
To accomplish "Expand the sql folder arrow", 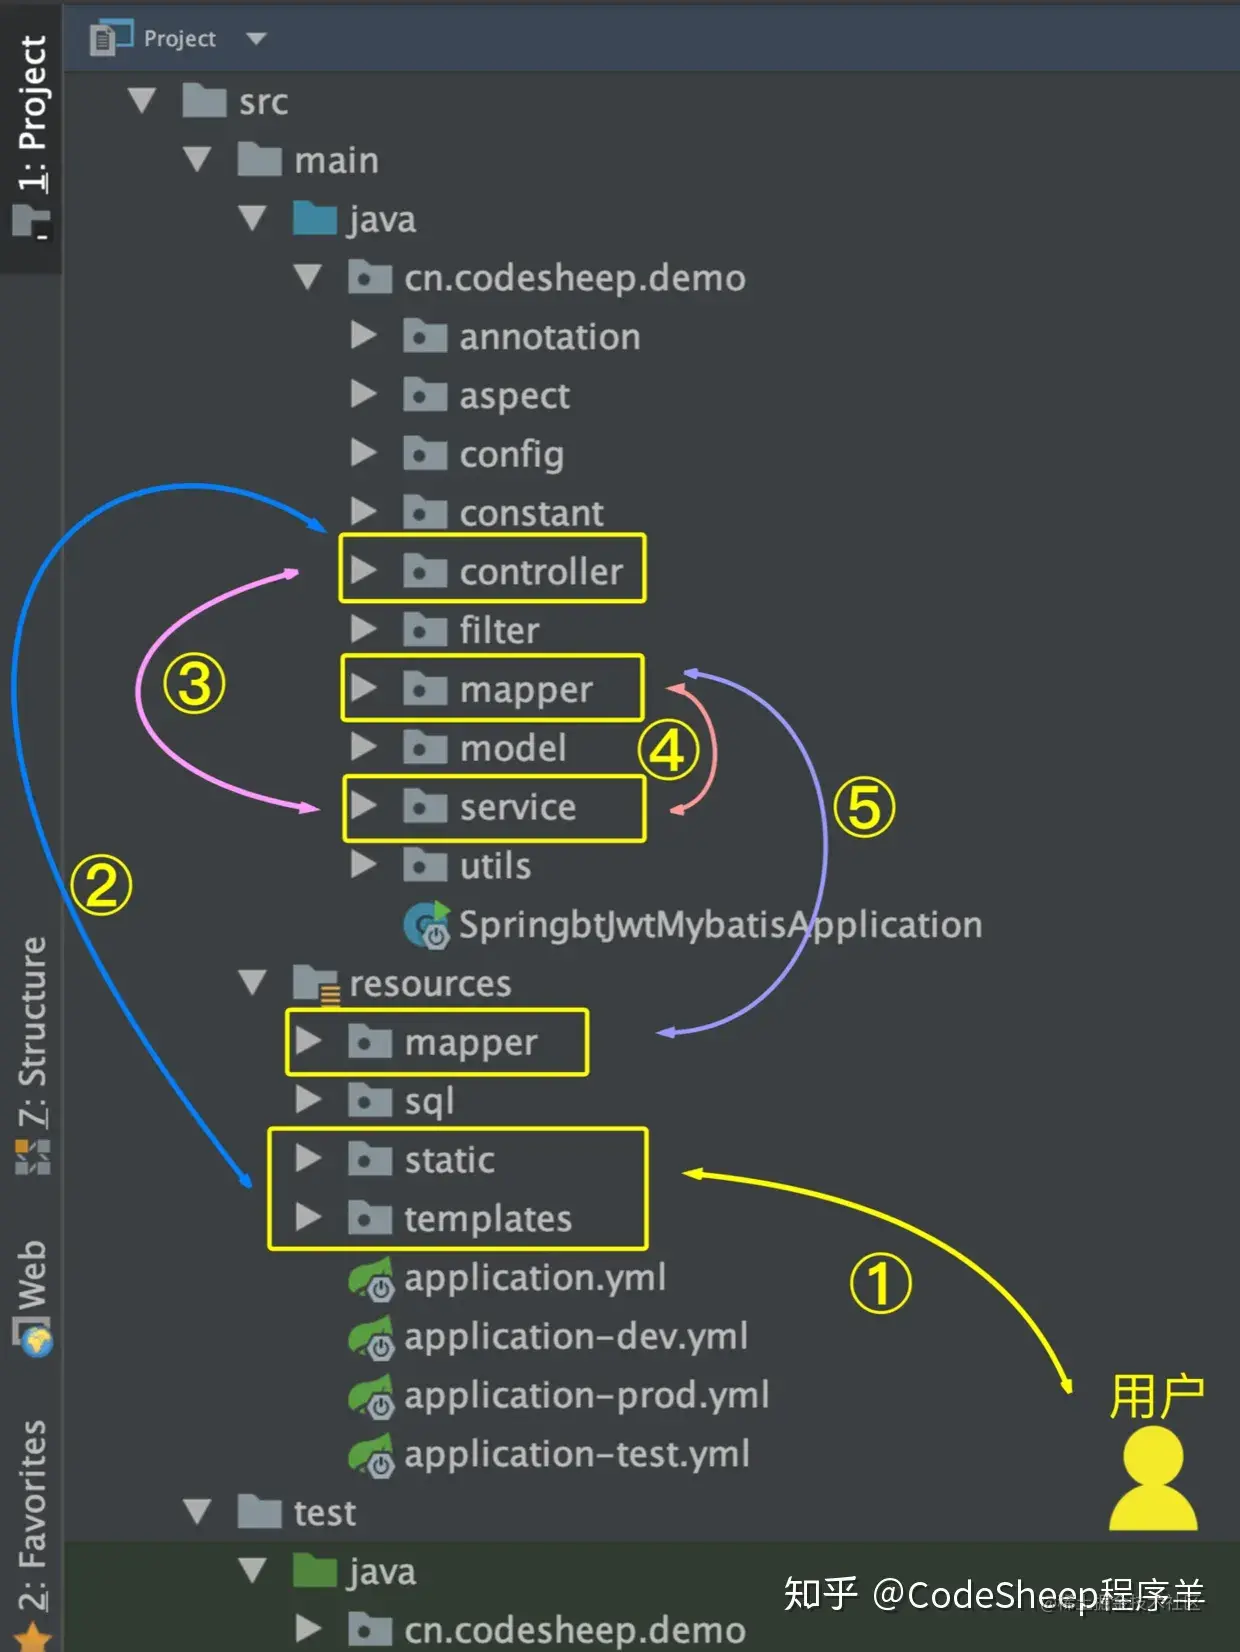I will point(309,1101).
